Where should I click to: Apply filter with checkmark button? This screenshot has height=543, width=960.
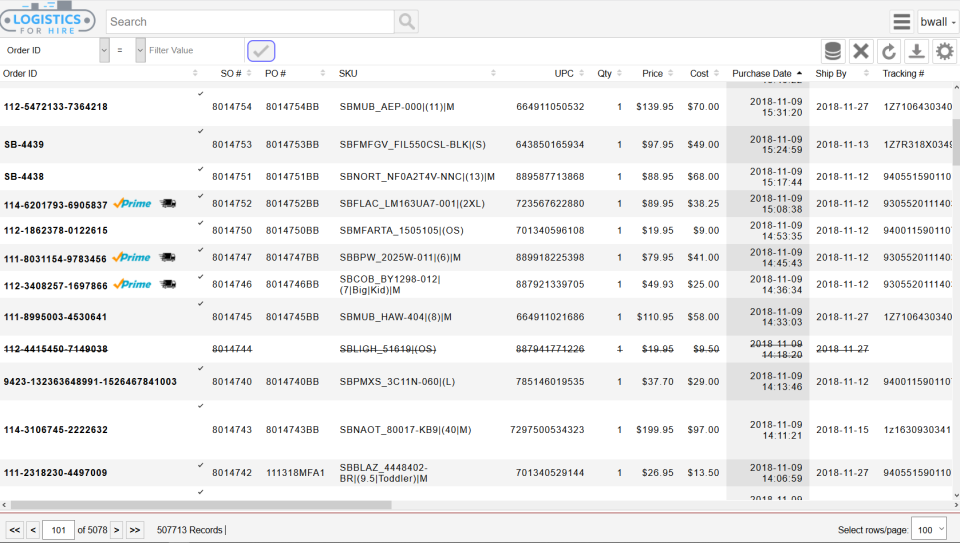(x=261, y=51)
